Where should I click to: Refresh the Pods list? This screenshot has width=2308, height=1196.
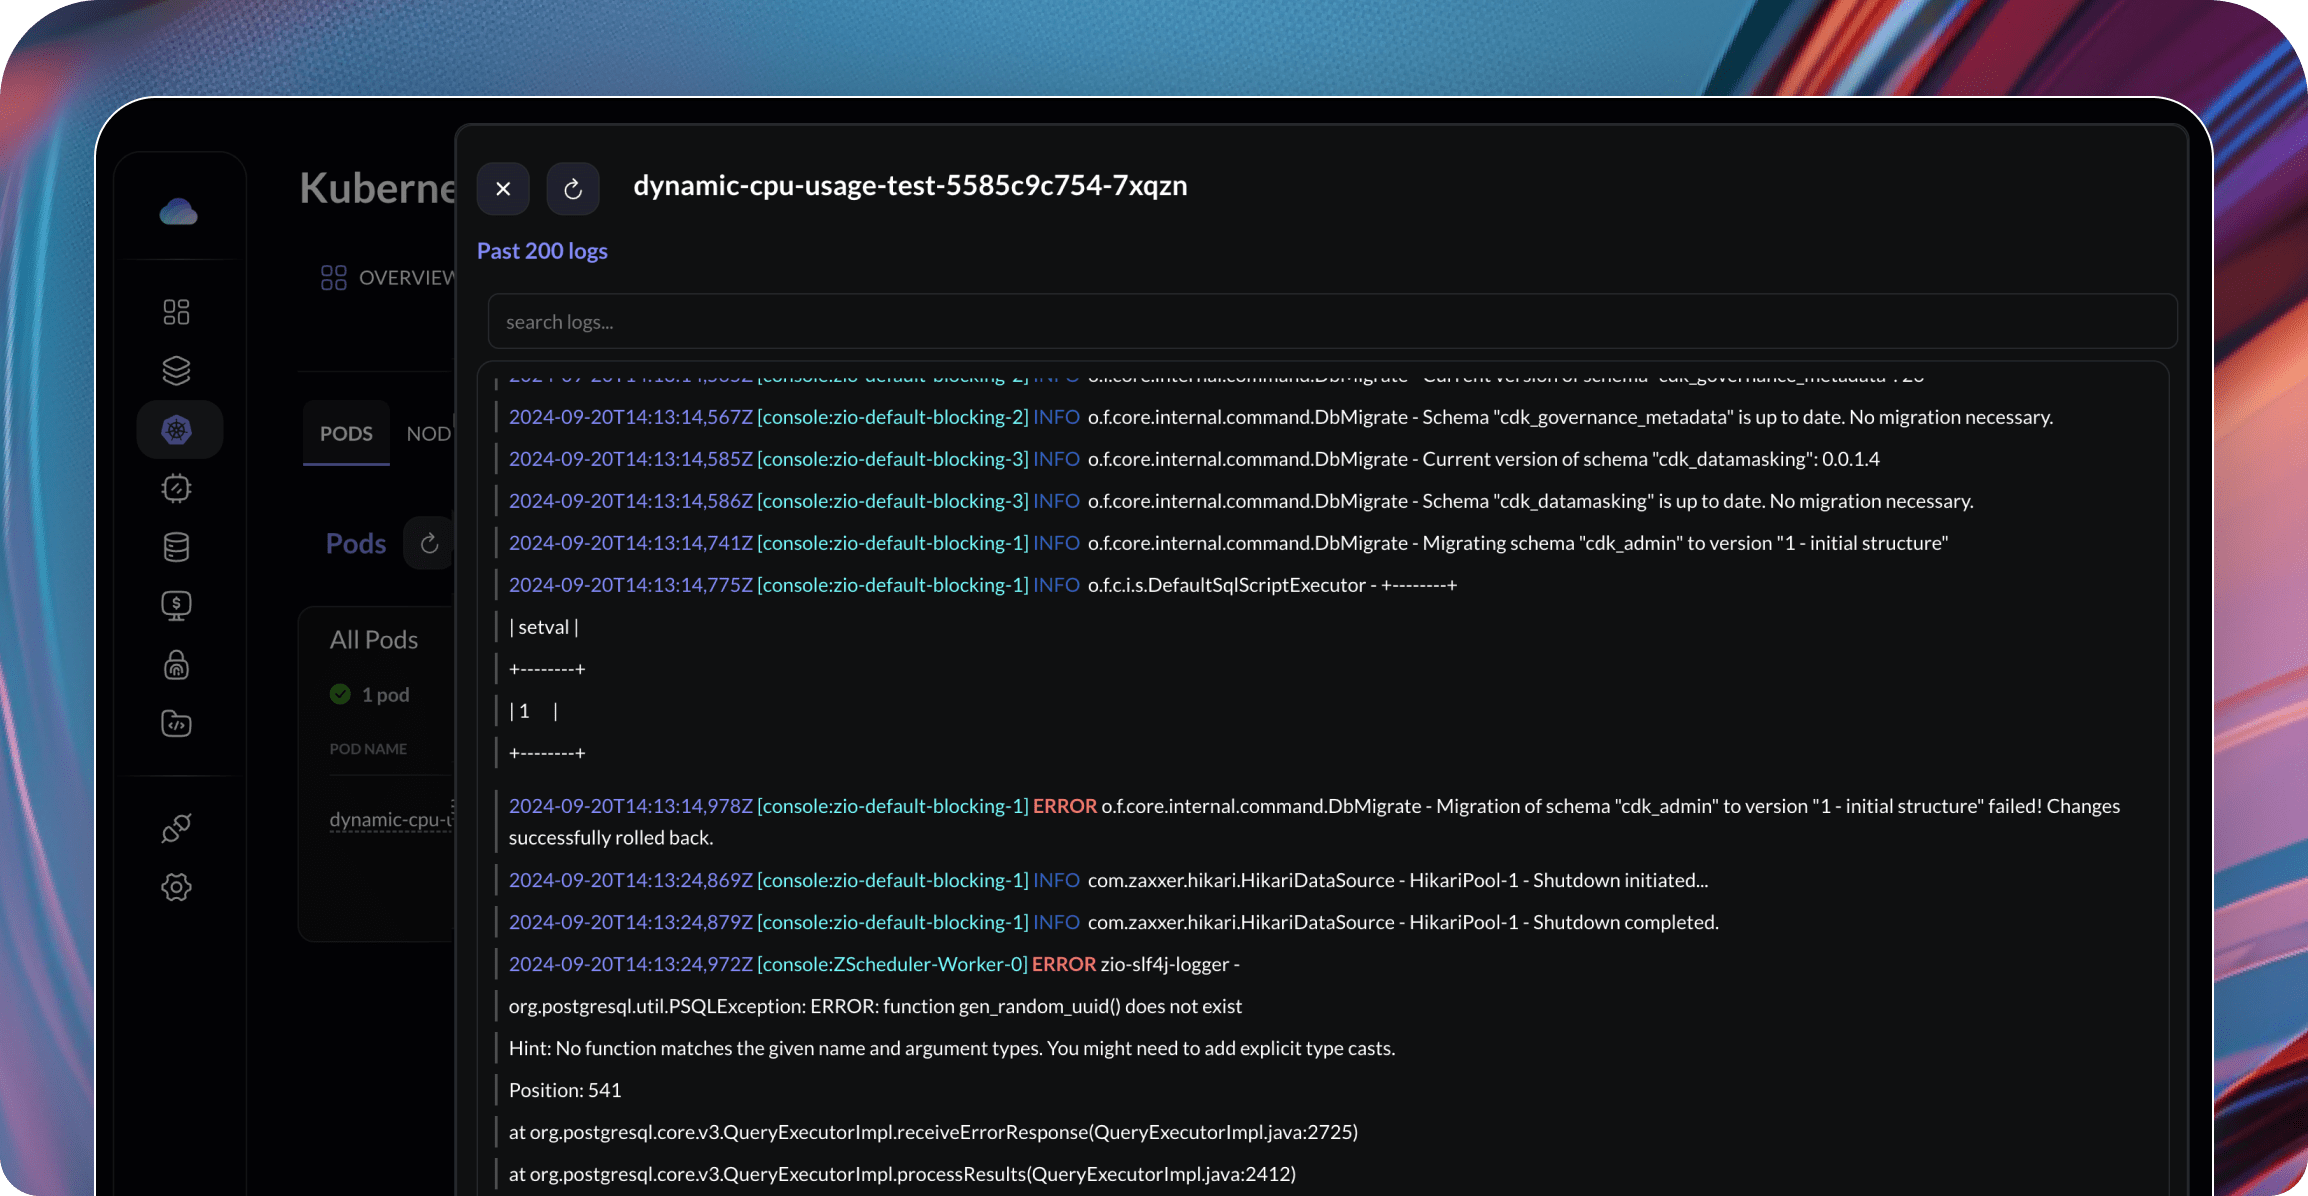tap(429, 543)
